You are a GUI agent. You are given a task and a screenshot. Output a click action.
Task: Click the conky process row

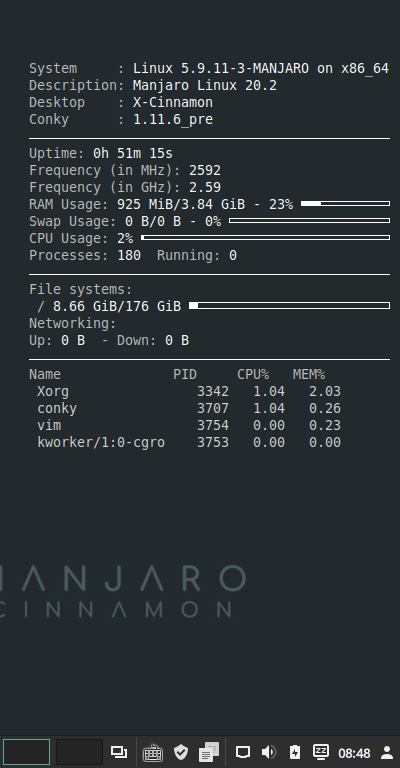pos(188,408)
